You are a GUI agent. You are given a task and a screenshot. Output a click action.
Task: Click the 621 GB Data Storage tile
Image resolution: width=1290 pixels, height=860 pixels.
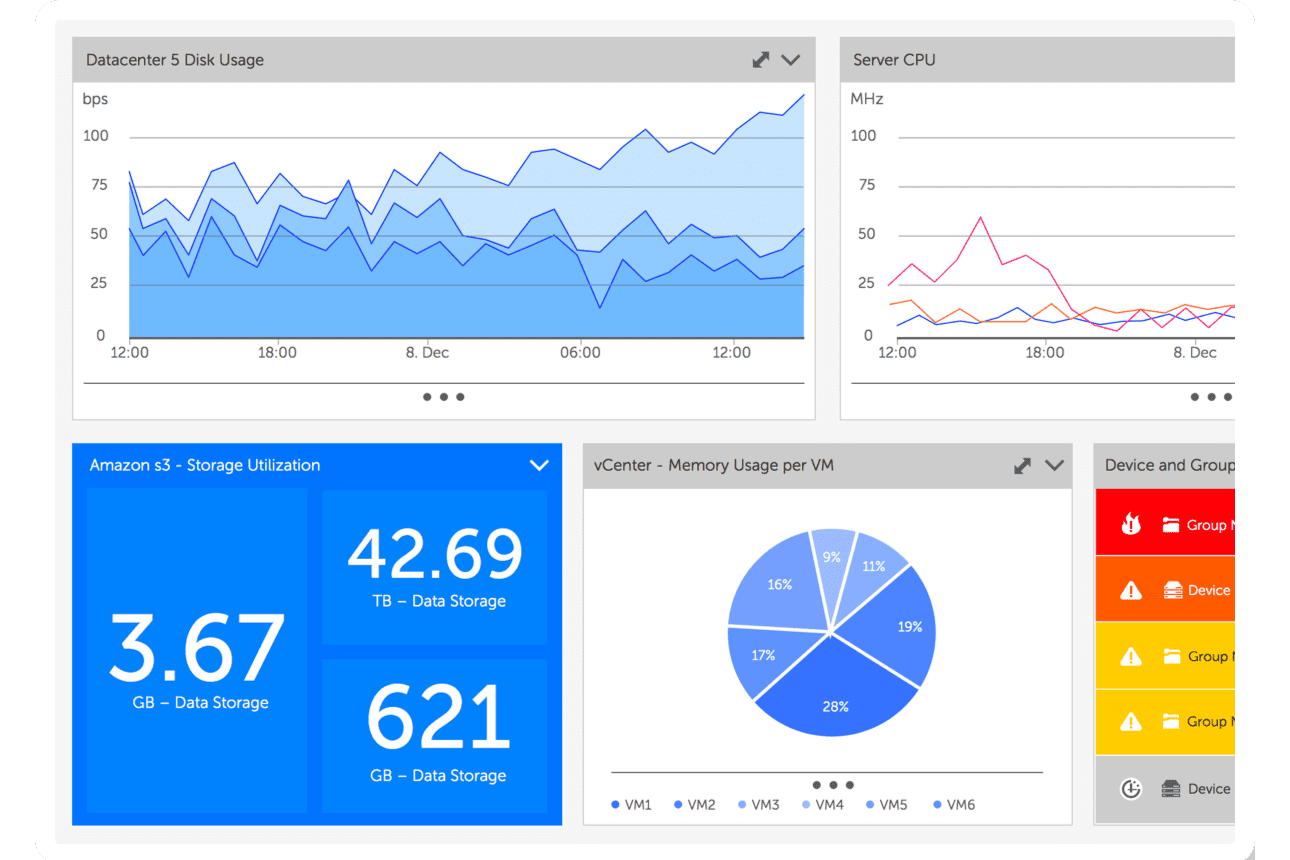pyautogui.click(x=434, y=735)
